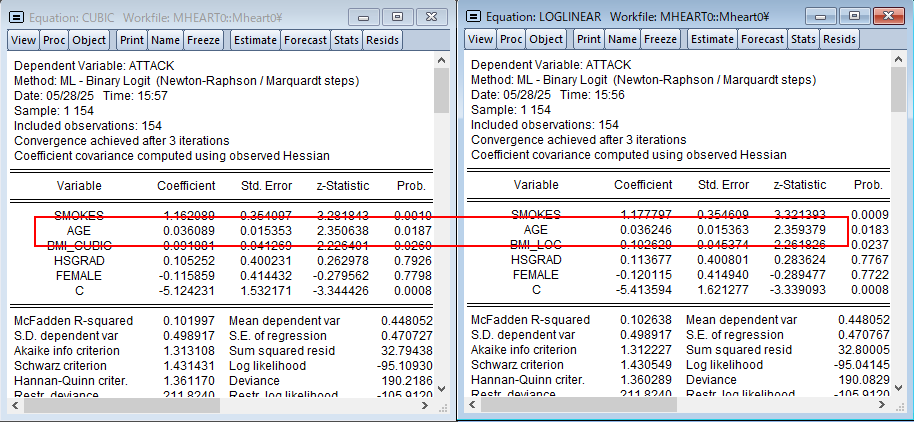Show Stats view in CUBIC window
This screenshot has width=914, height=422.
tap(346, 40)
